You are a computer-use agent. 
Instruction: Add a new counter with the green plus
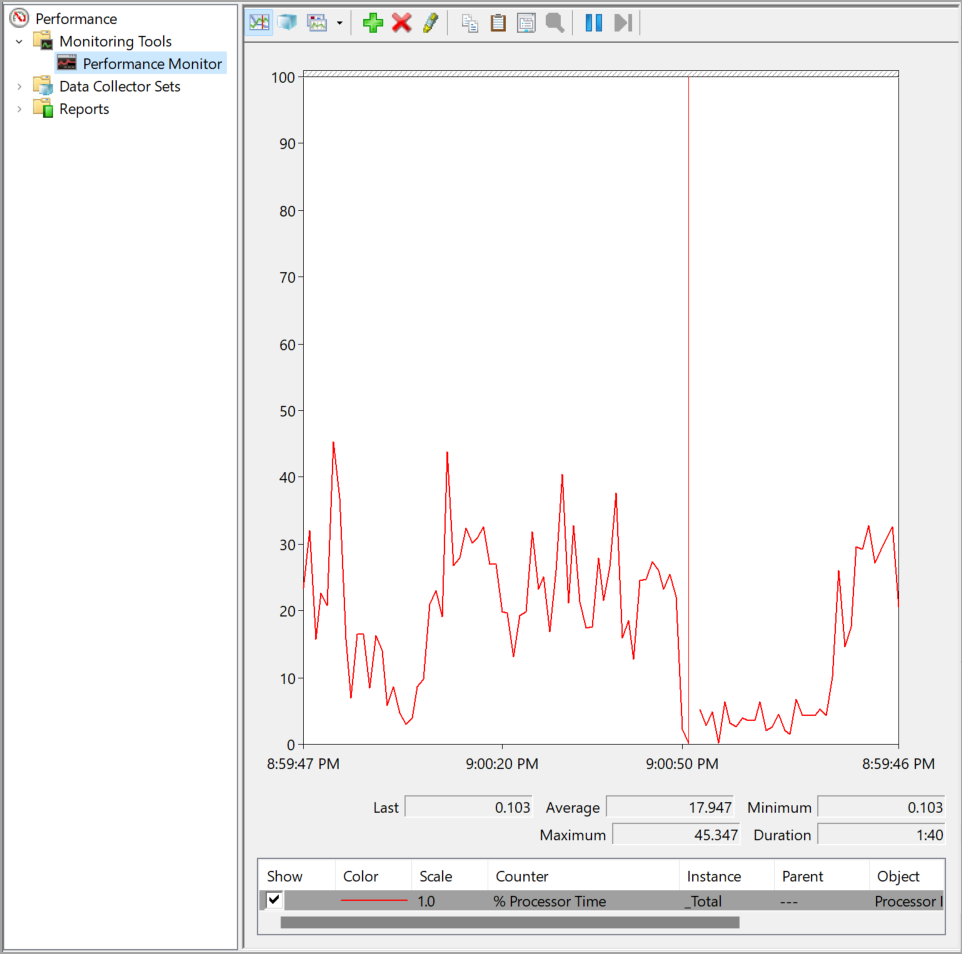[373, 22]
